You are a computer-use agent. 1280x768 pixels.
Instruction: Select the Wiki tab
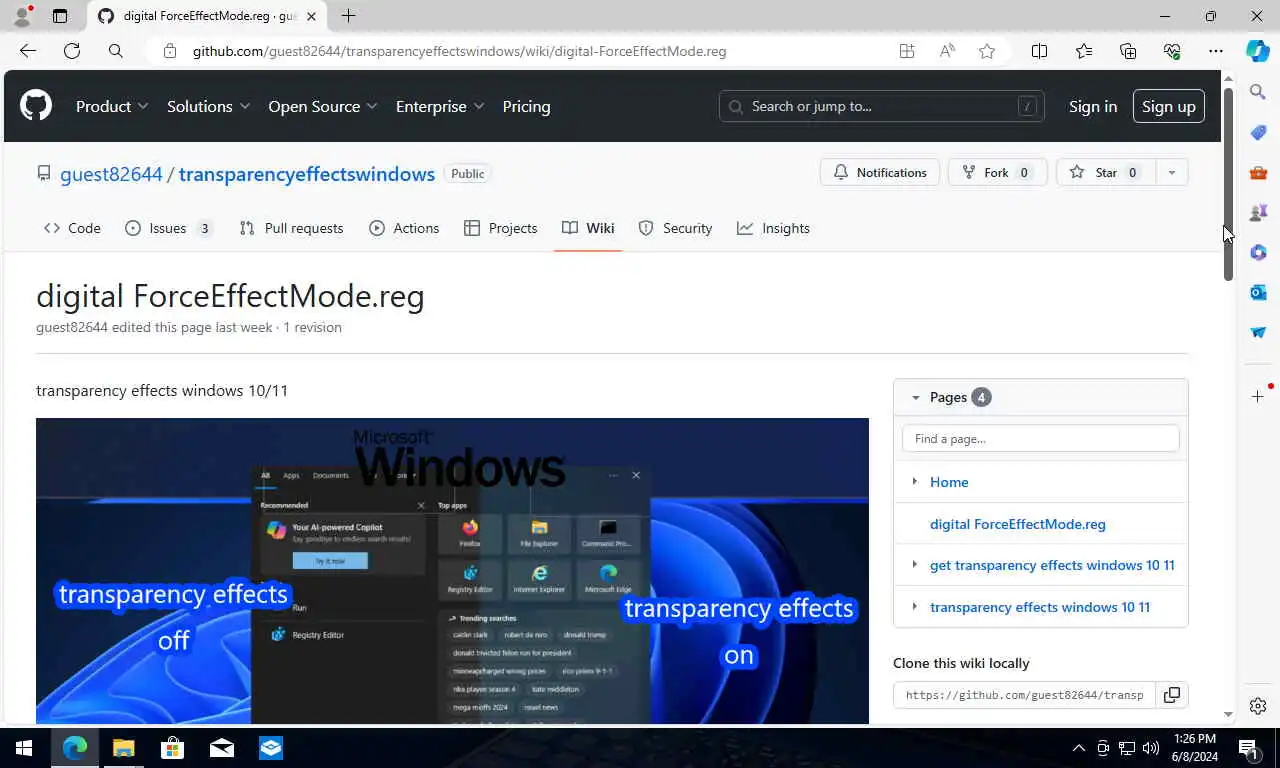tap(588, 228)
